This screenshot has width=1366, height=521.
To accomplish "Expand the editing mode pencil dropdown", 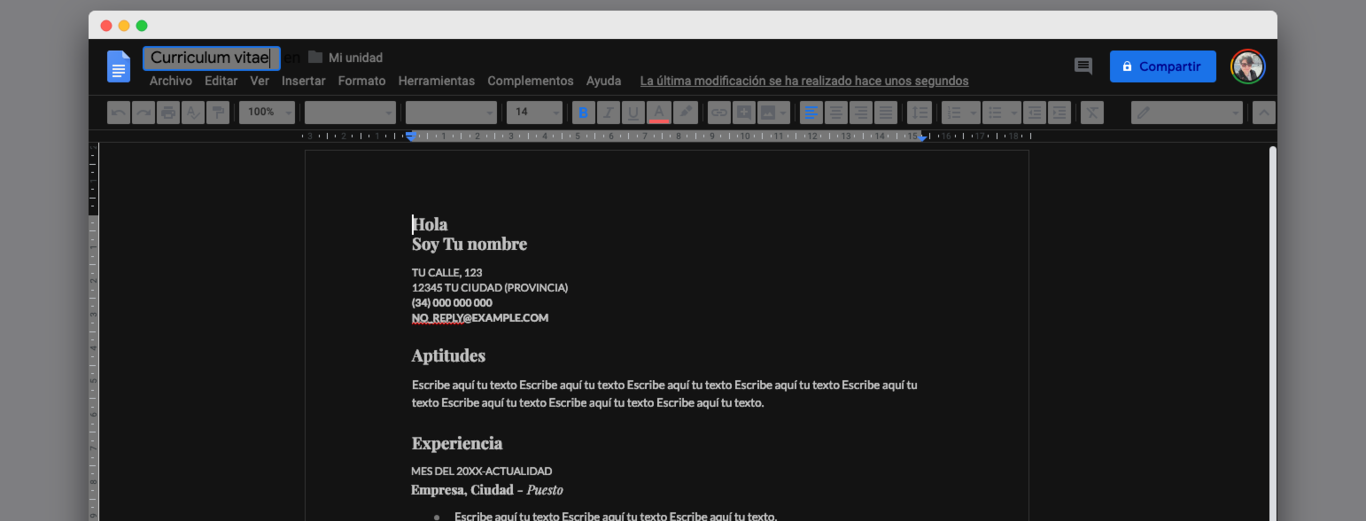I will coord(1187,113).
